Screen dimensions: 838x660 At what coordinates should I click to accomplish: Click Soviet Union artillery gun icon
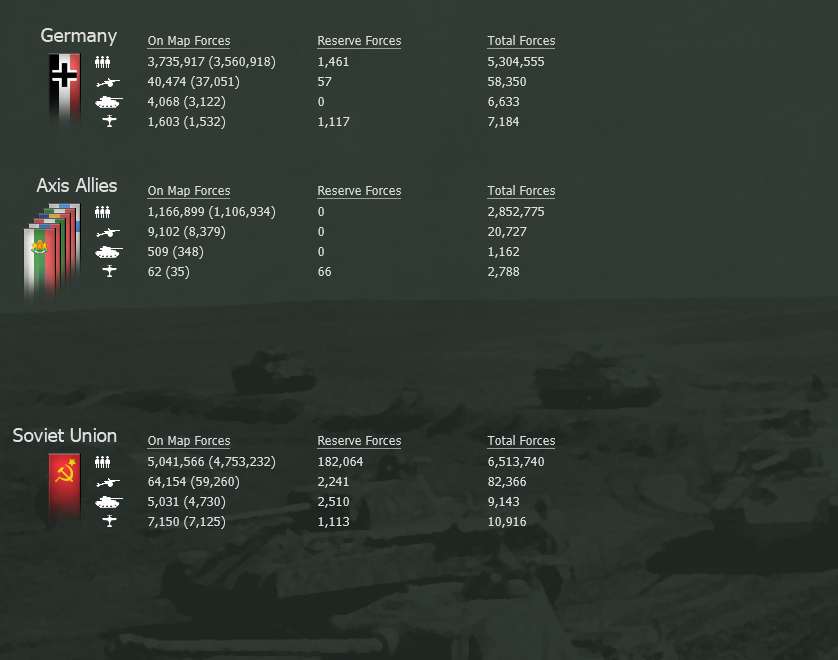point(108,483)
